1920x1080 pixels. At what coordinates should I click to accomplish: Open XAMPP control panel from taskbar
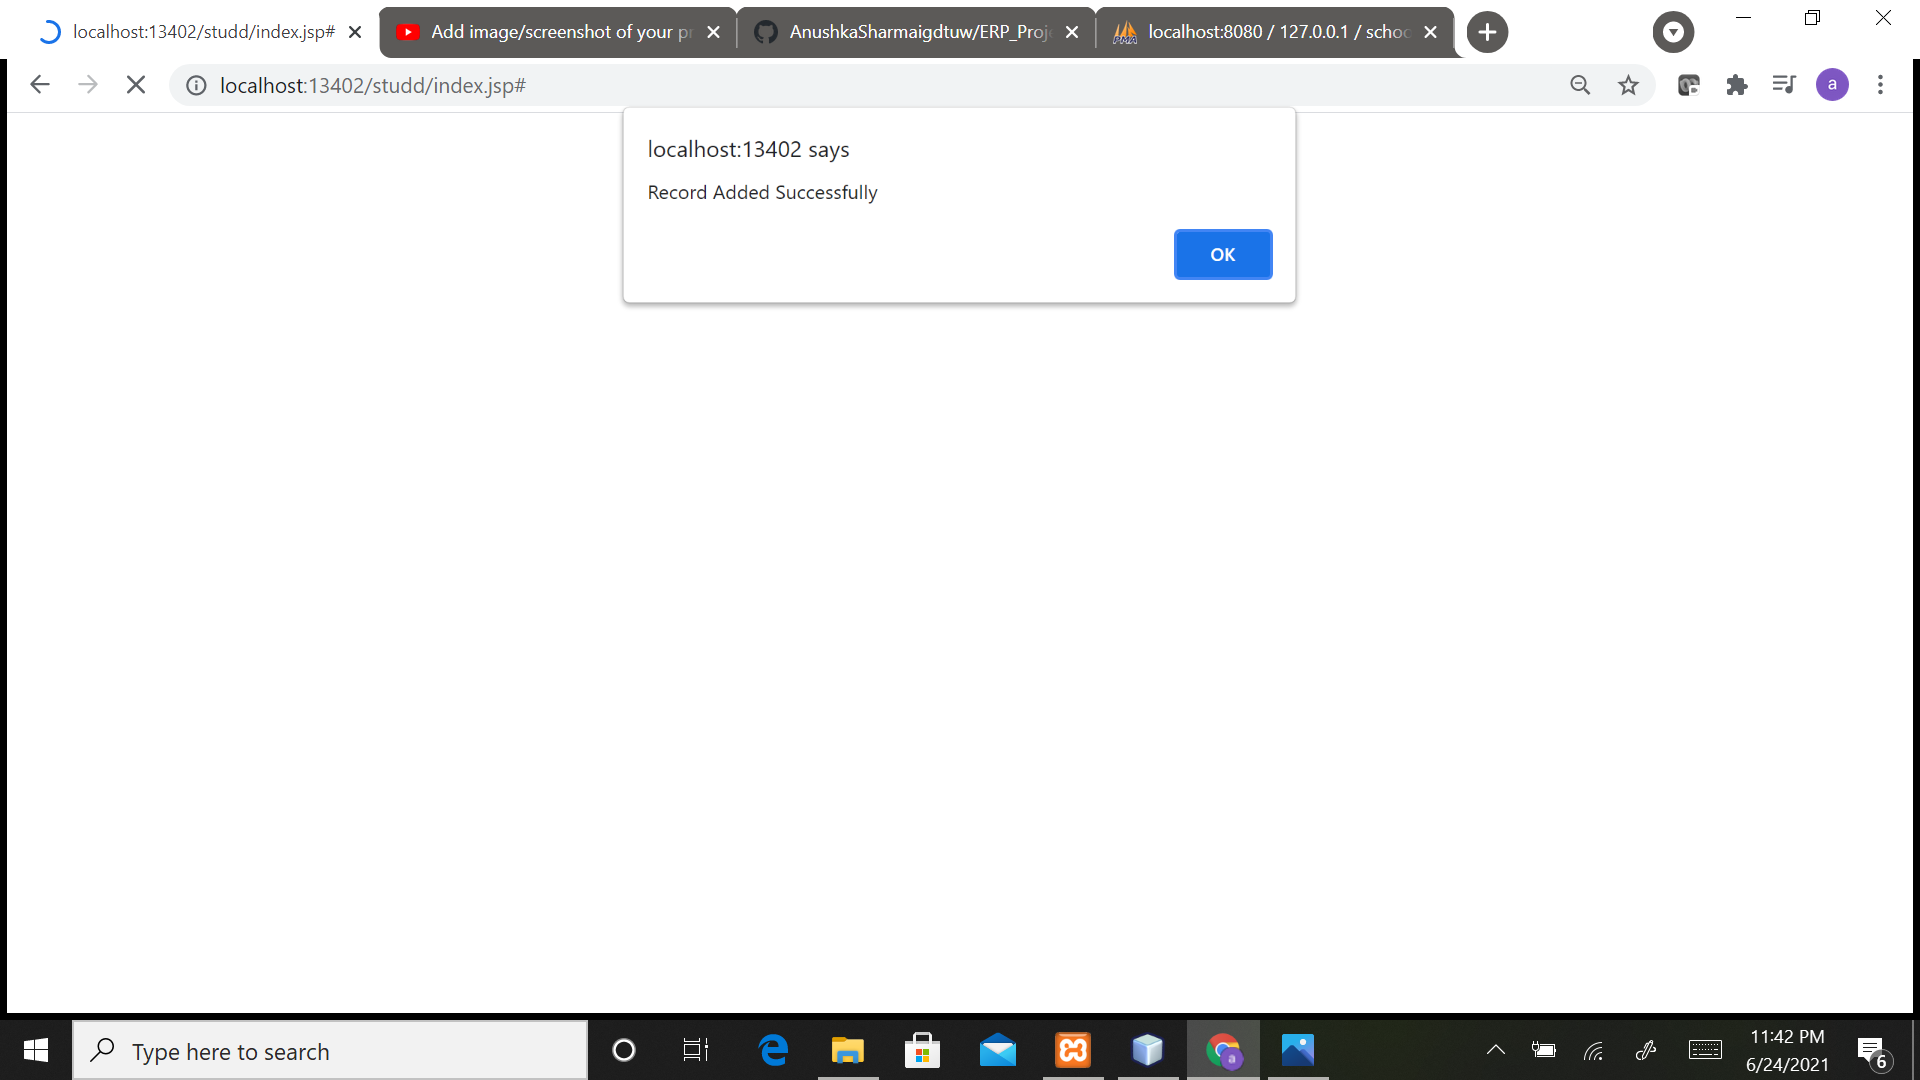[x=1073, y=1050]
